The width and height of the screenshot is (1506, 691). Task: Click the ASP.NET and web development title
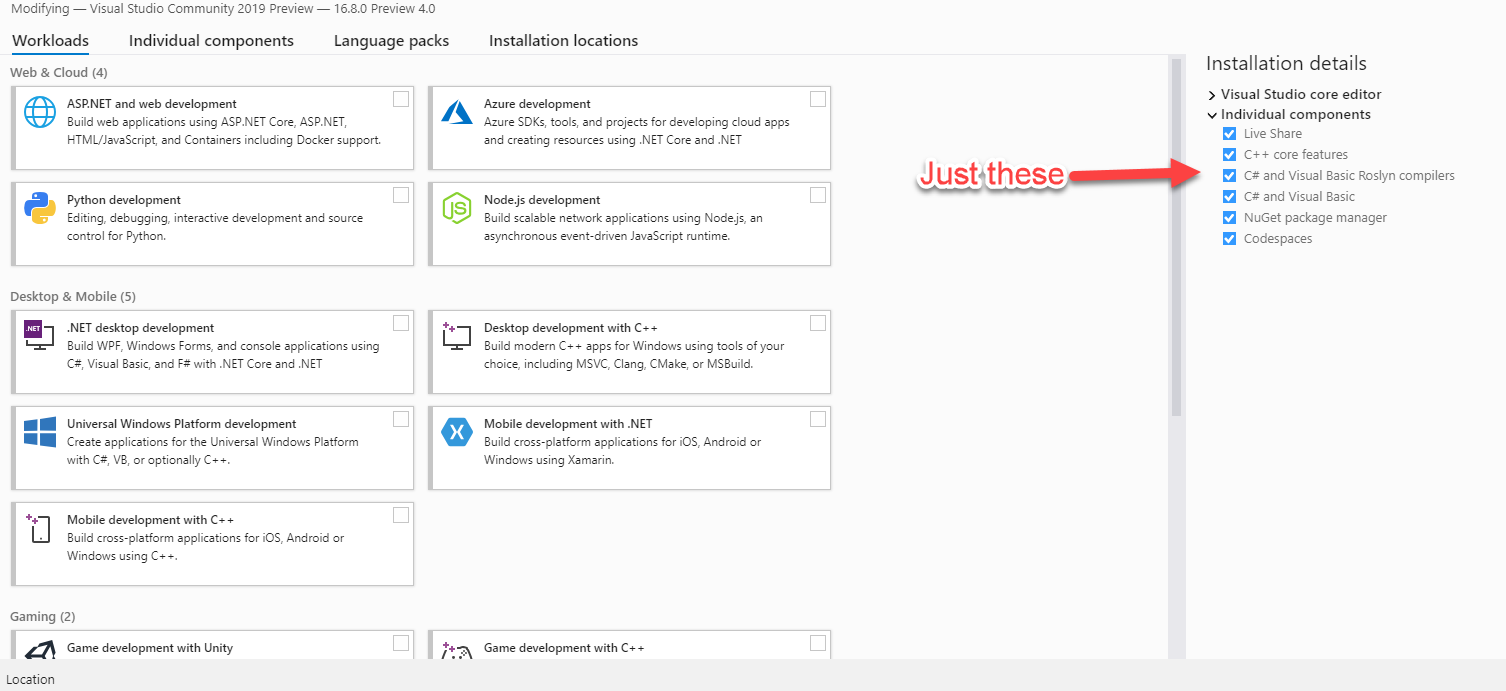click(x=152, y=104)
